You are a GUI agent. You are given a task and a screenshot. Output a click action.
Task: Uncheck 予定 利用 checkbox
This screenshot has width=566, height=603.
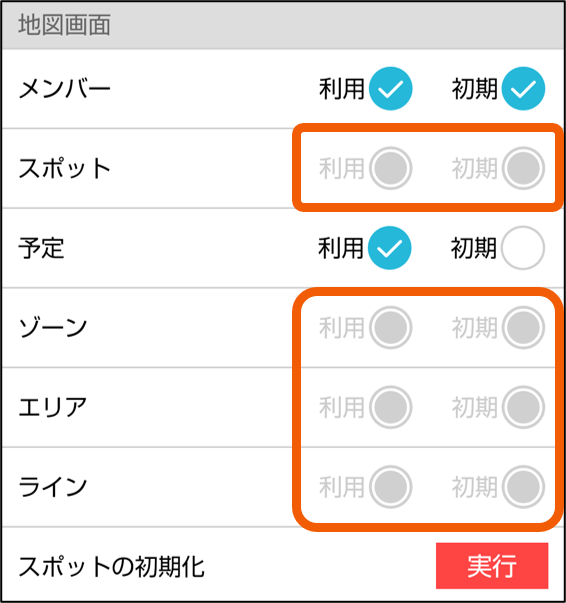(x=390, y=248)
